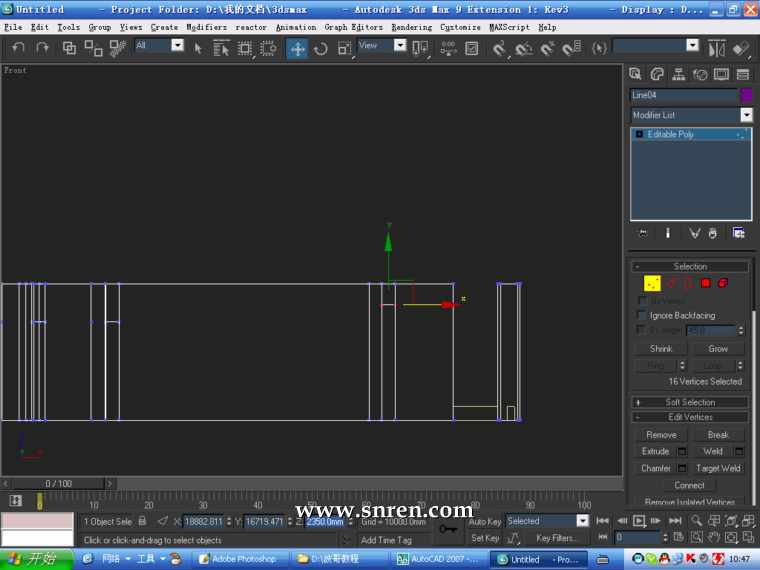Click the Target Weld button

(718, 468)
